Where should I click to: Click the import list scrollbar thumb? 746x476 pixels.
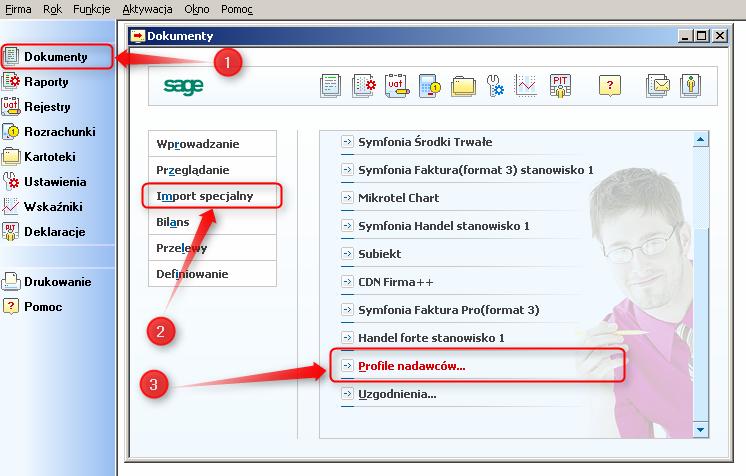(700, 324)
